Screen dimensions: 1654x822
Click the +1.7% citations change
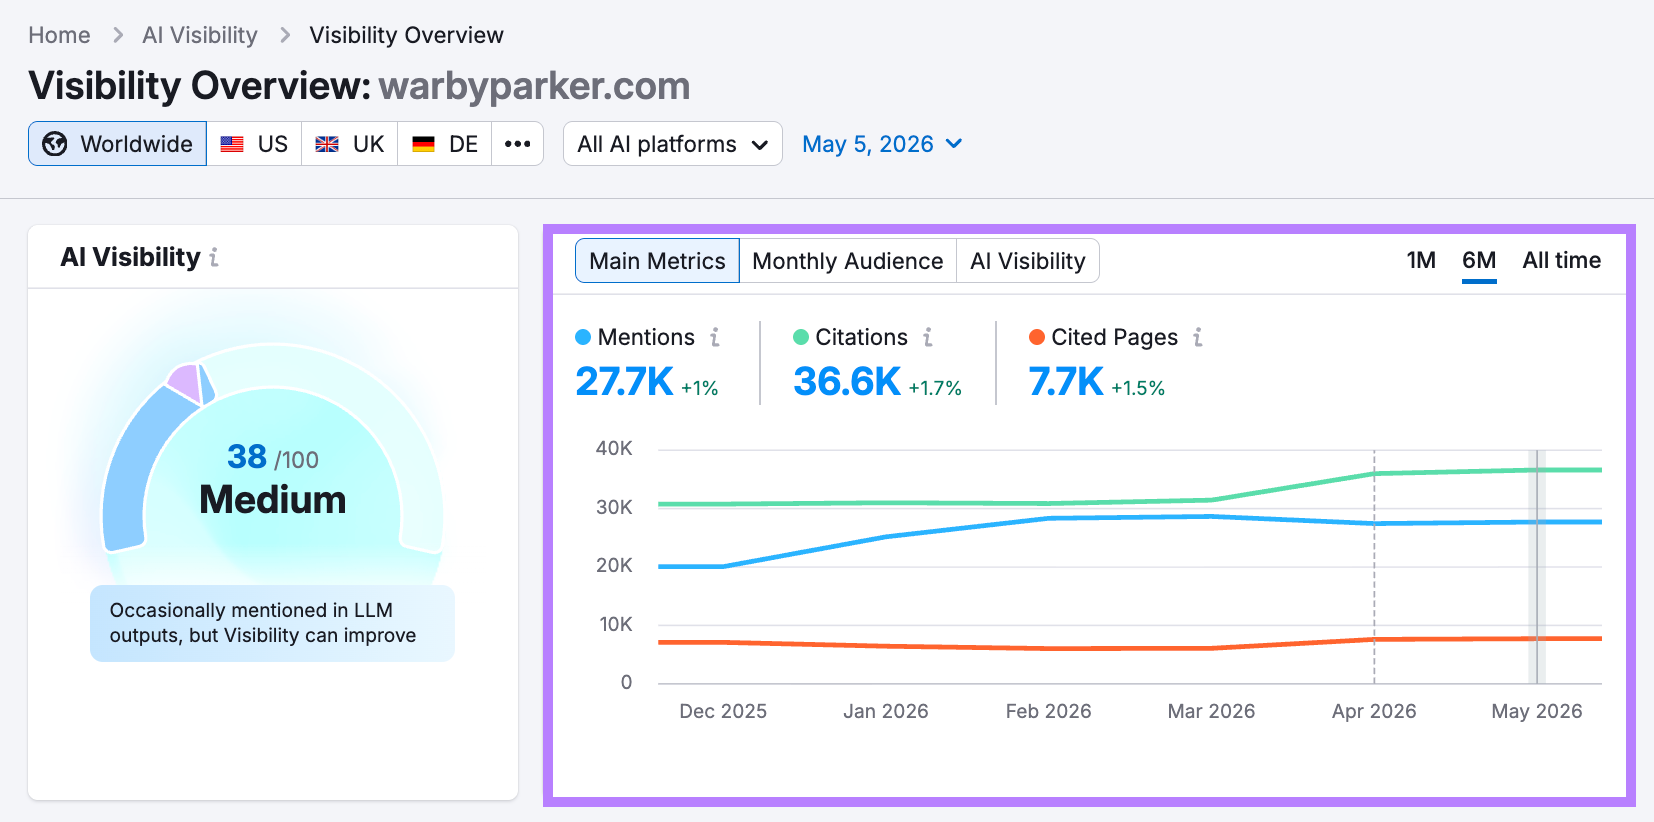[x=935, y=388]
